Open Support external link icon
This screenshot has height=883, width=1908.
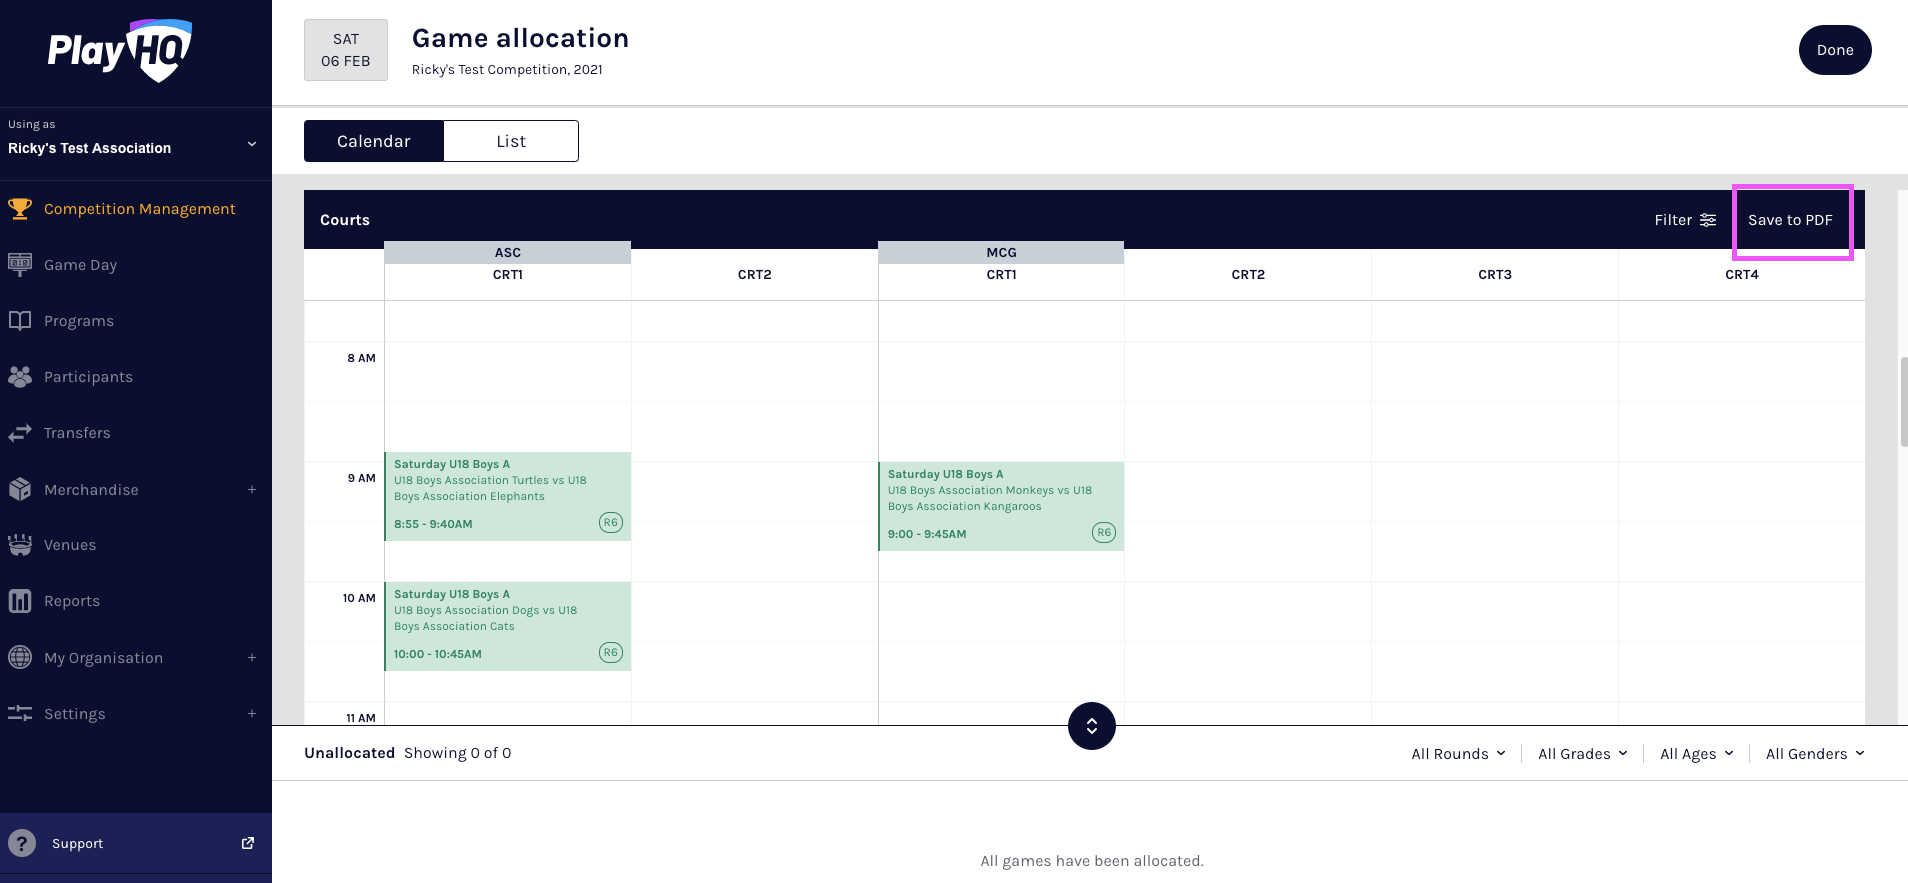[x=248, y=843]
